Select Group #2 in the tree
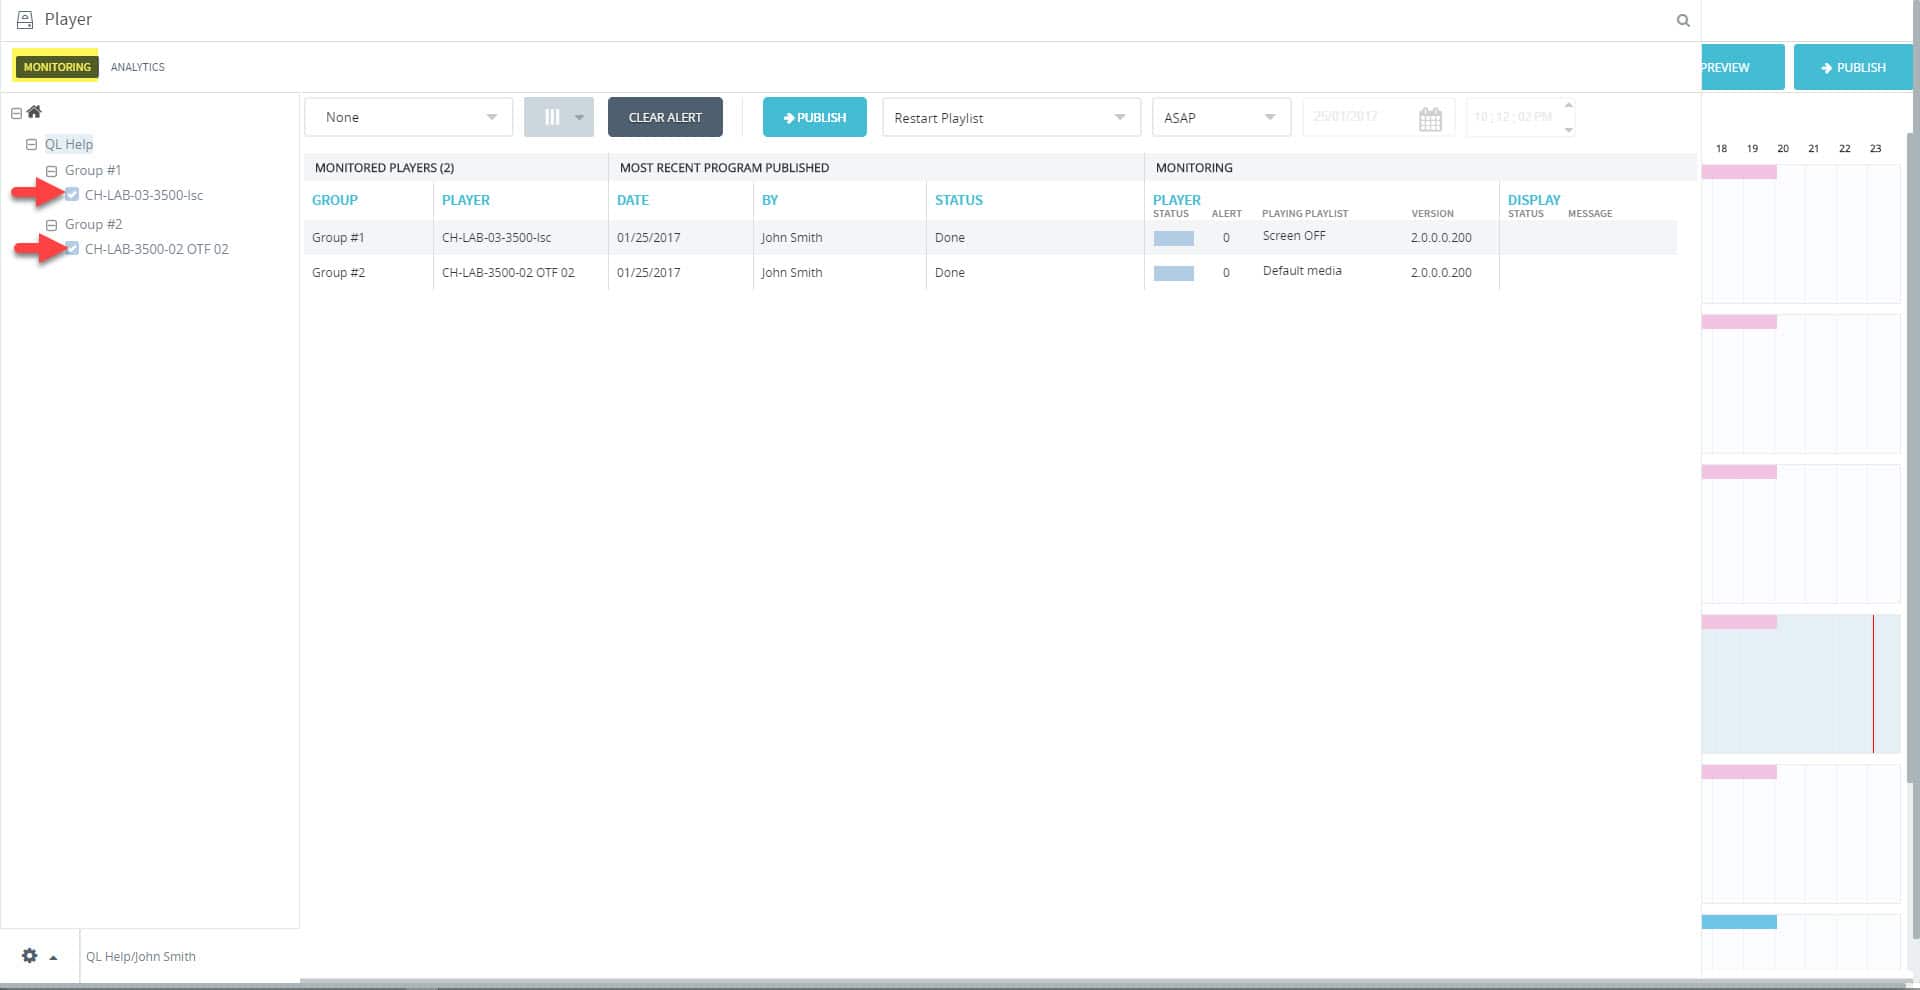The height and width of the screenshot is (990, 1920). pos(94,224)
